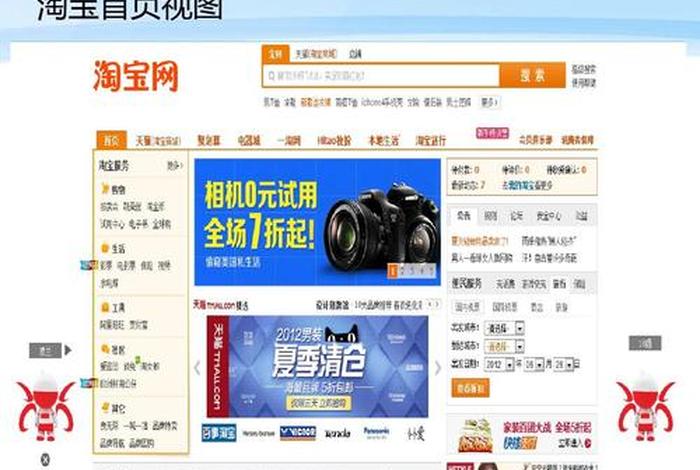Open the 本地生活 navigation item

383,141
